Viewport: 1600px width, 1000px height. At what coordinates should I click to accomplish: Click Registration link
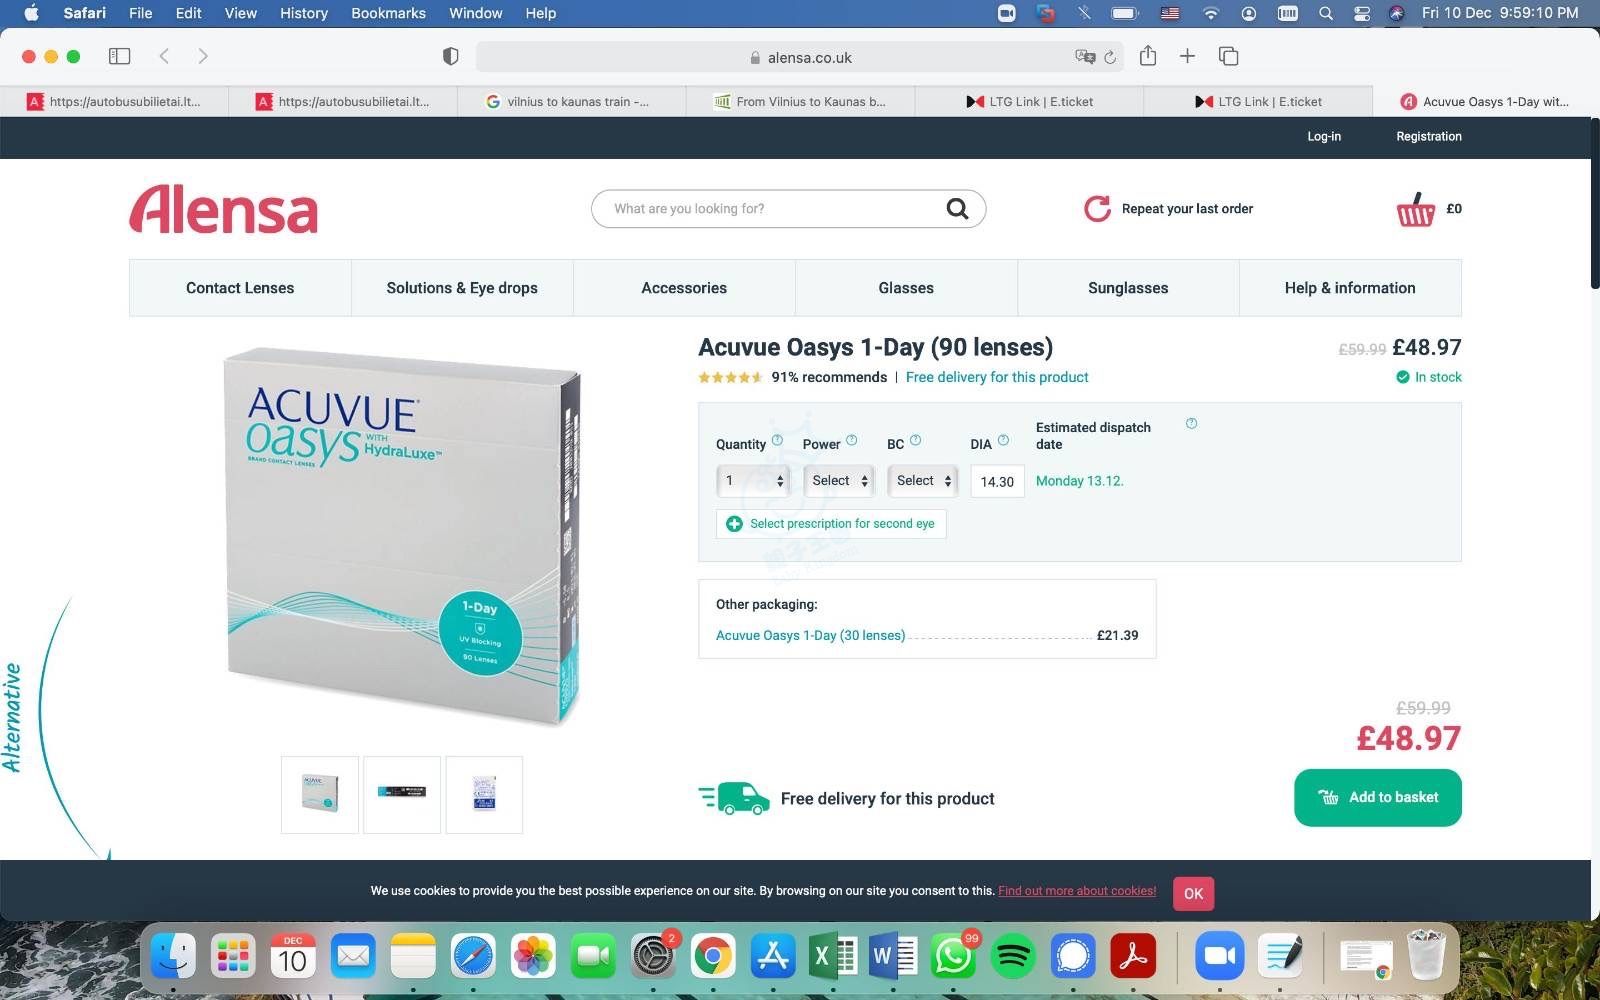(x=1429, y=136)
